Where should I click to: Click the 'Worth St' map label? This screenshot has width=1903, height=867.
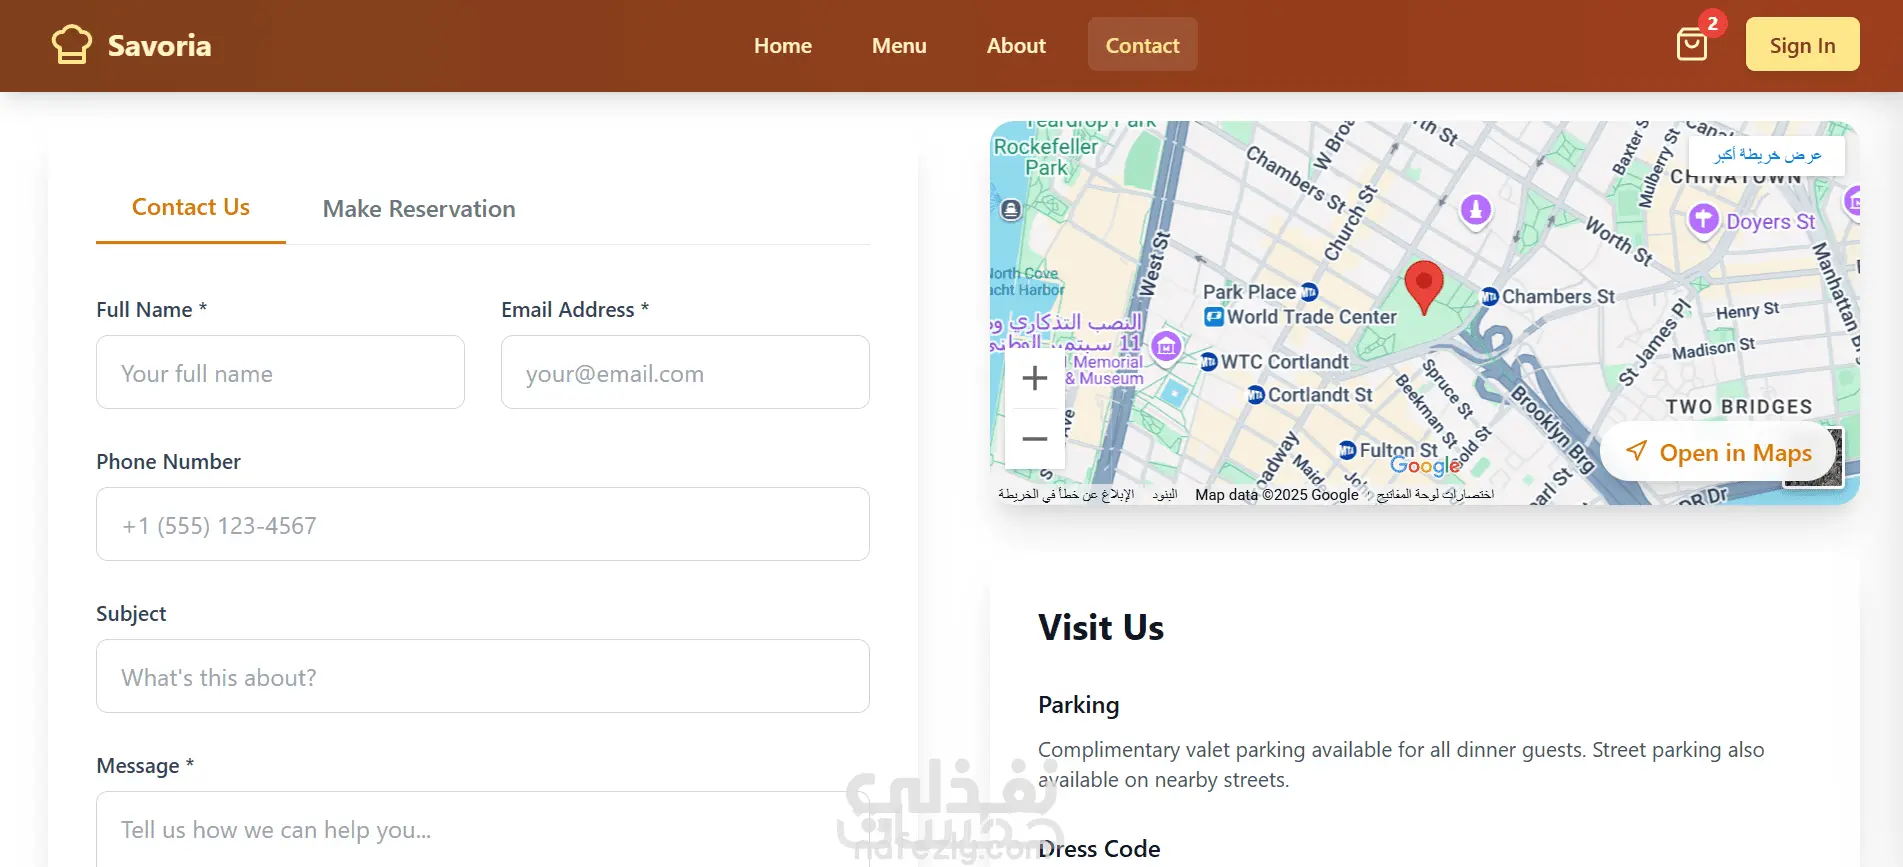tap(1619, 241)
